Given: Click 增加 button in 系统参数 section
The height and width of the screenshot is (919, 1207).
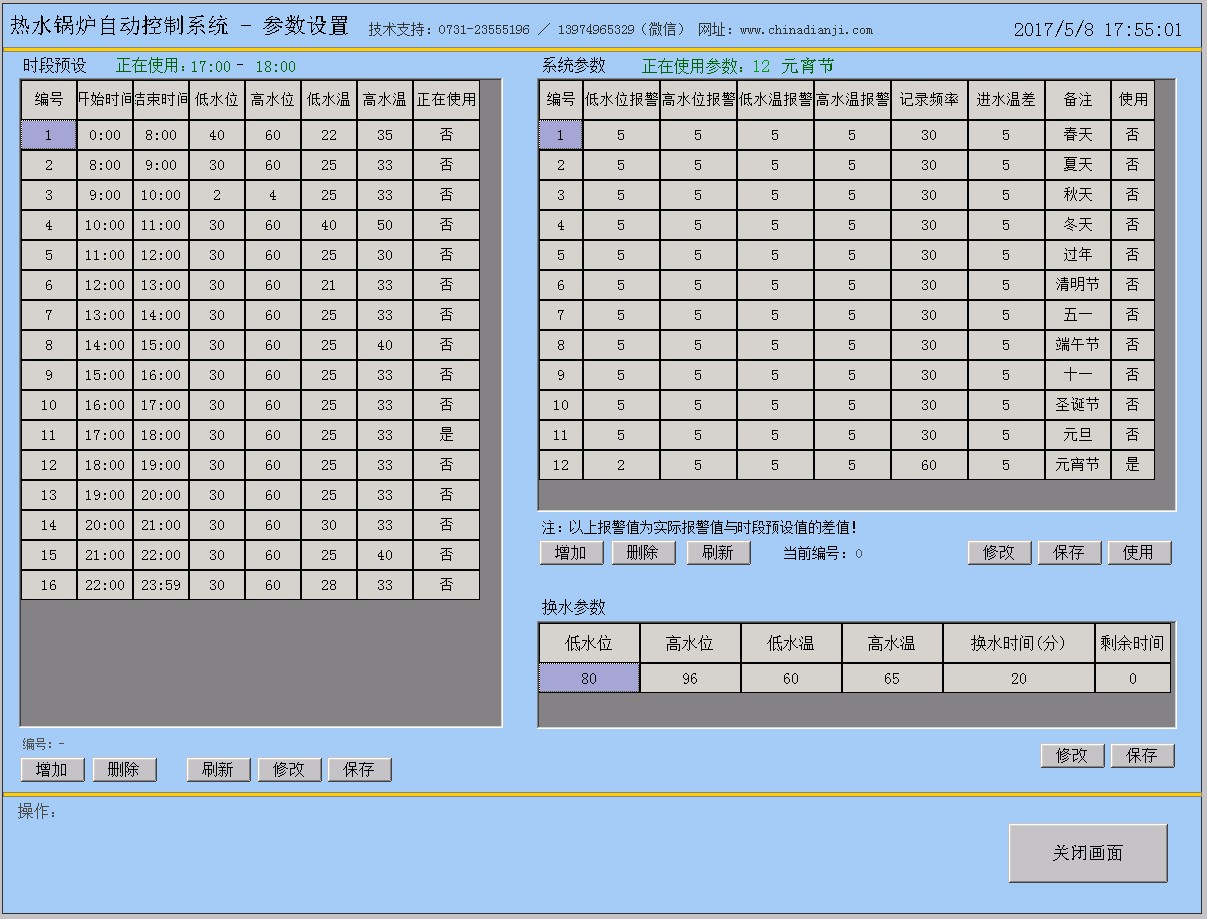Looking at the screenshot, I should [571, 552].
